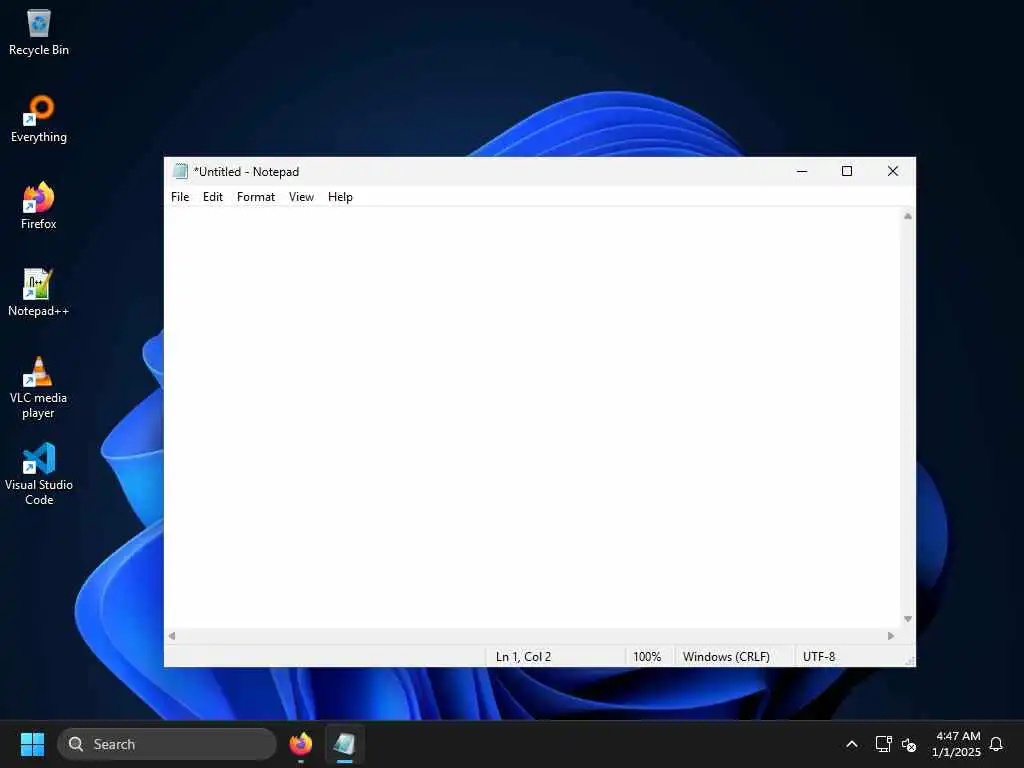Screen dimensions: 1024x768
Task: Click the Notepad taskbar icon
Action: coord(344,744)
